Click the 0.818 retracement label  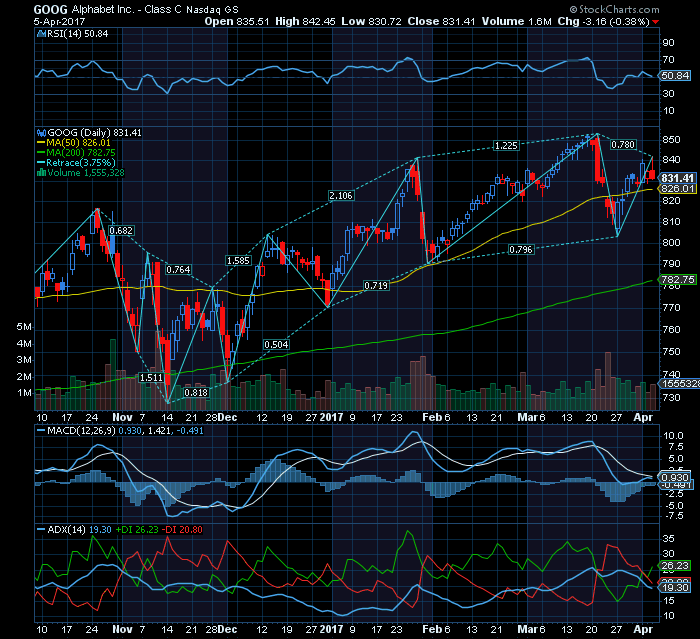(196, 392)
